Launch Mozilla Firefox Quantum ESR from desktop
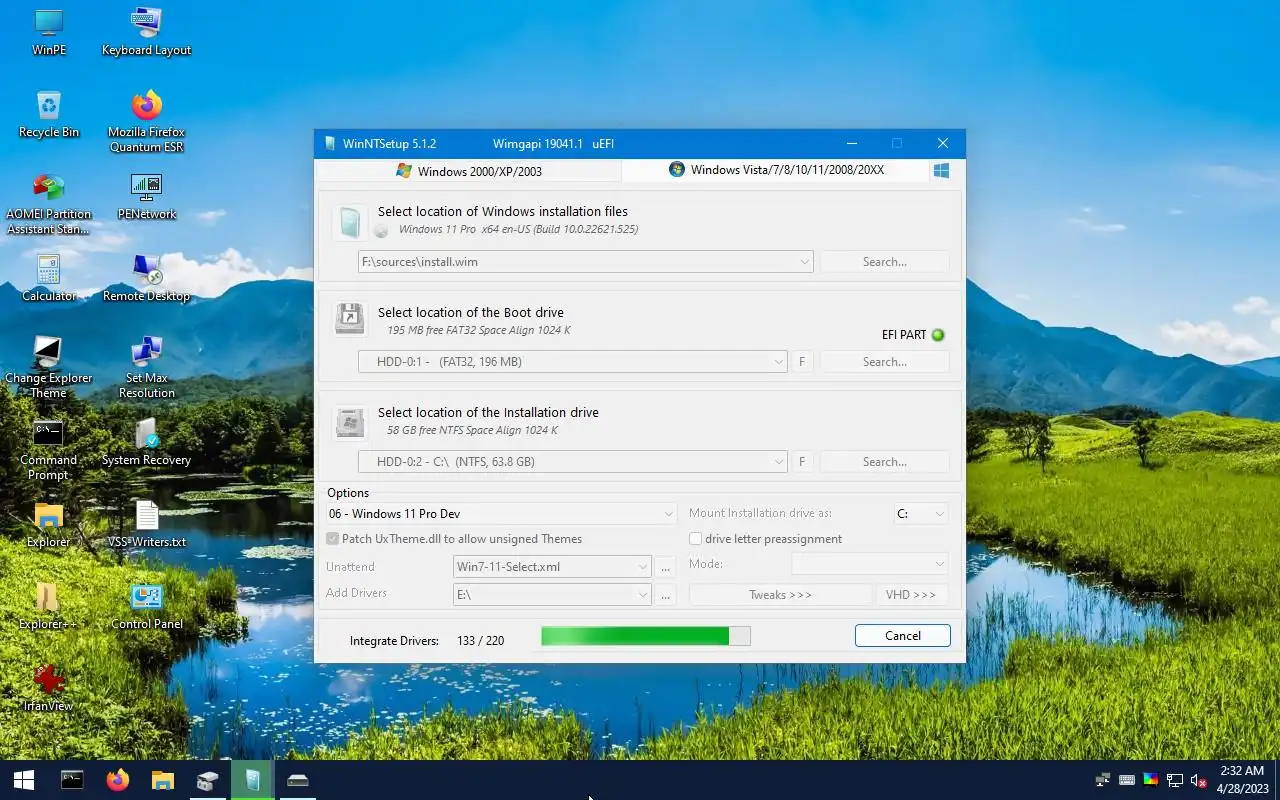 click(x=146, y=121)
